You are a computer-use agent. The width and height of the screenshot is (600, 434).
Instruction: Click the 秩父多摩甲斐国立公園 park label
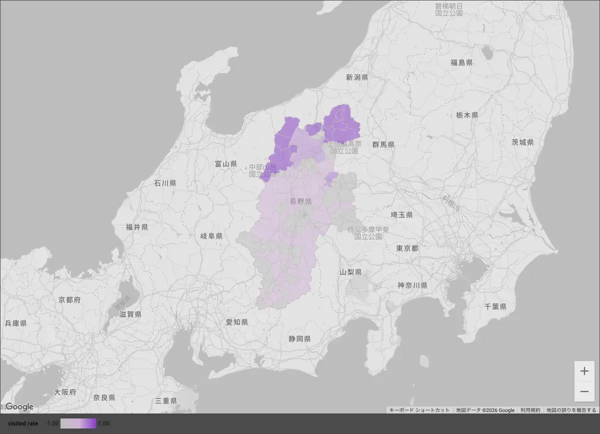pos(368,233)
